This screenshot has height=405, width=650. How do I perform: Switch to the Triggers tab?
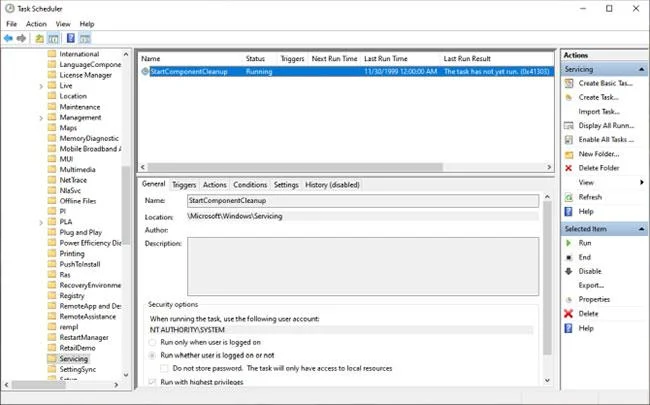pyautogui.click(x=184, y=185)
